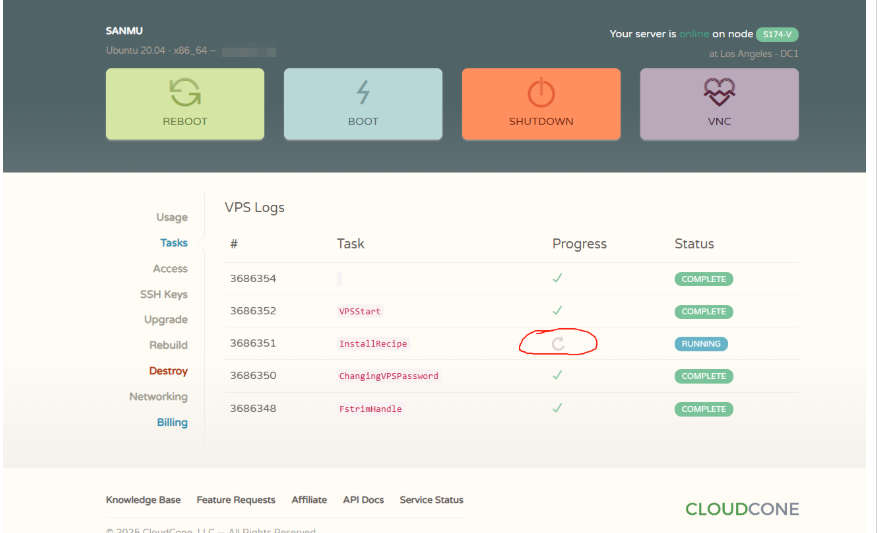
Task: Open the Feature Requests footer link
Action: 236,499
